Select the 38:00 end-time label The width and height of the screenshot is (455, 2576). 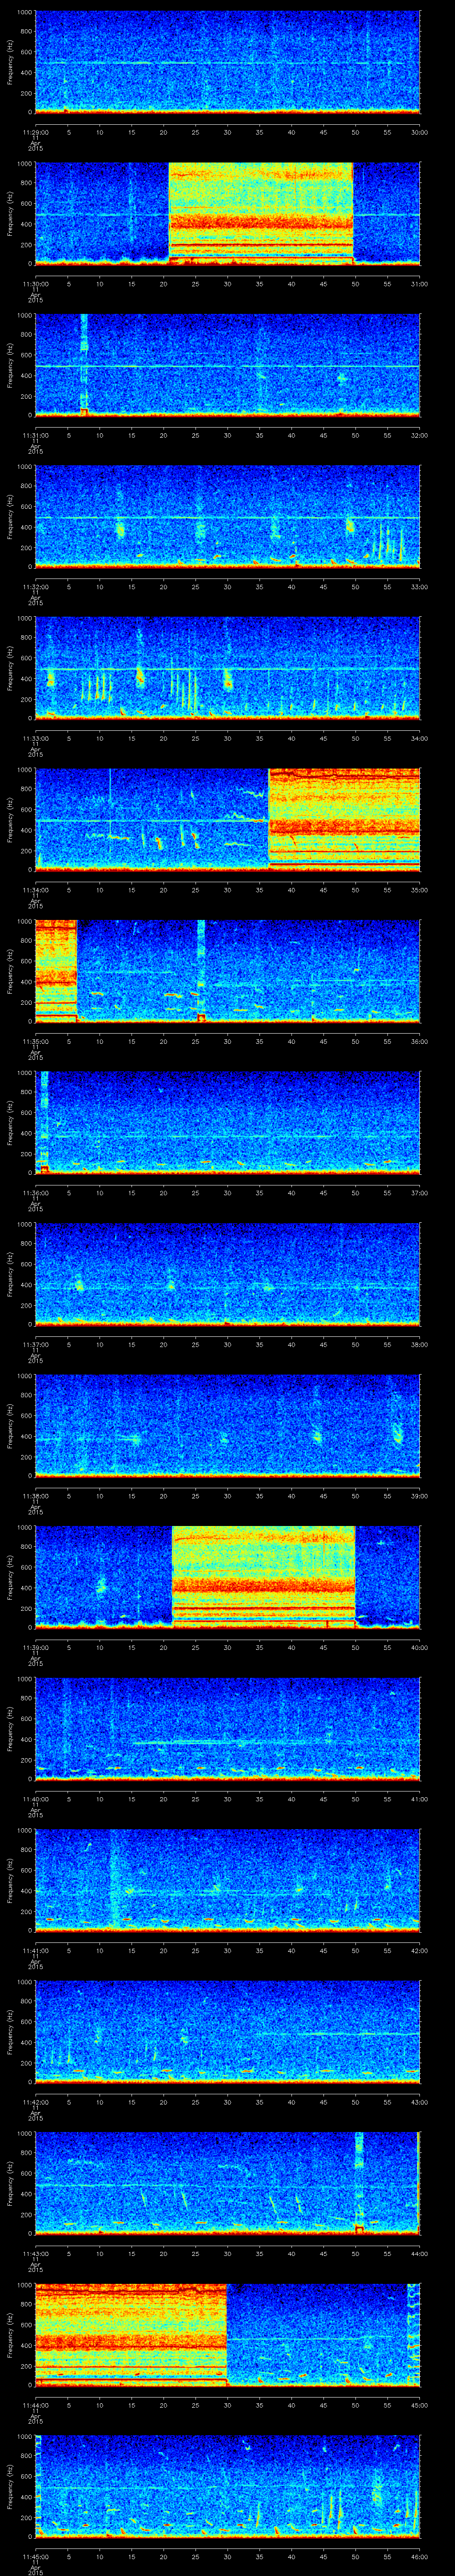[420, 1343]
